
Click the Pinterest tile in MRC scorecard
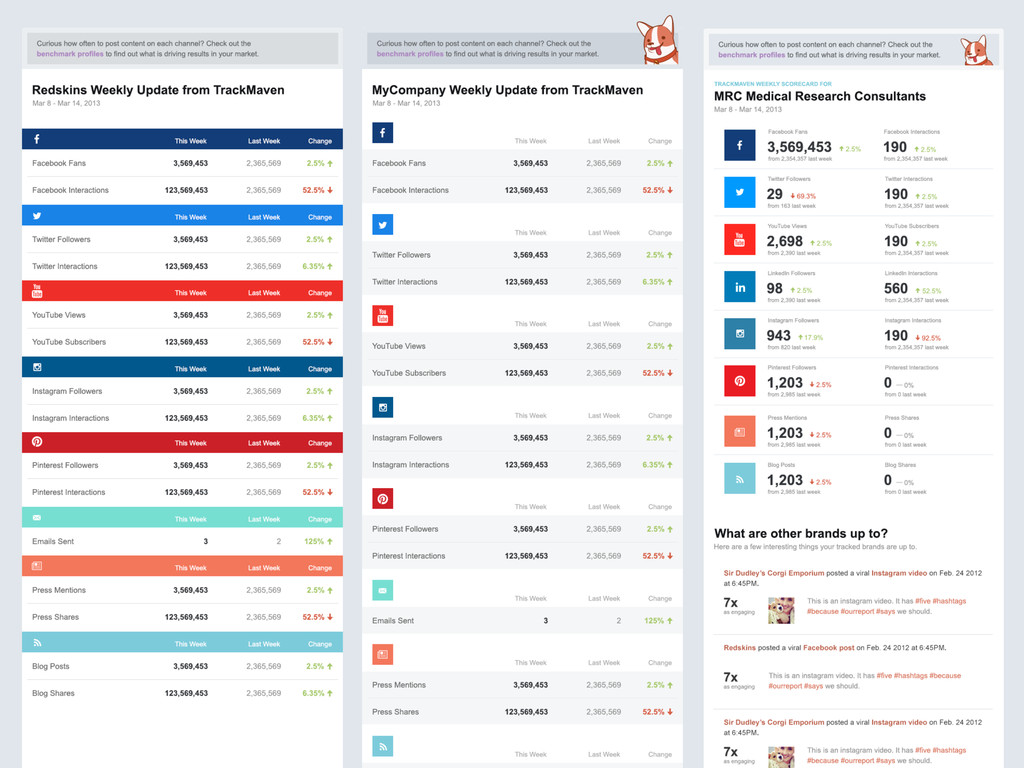point(739,381)
